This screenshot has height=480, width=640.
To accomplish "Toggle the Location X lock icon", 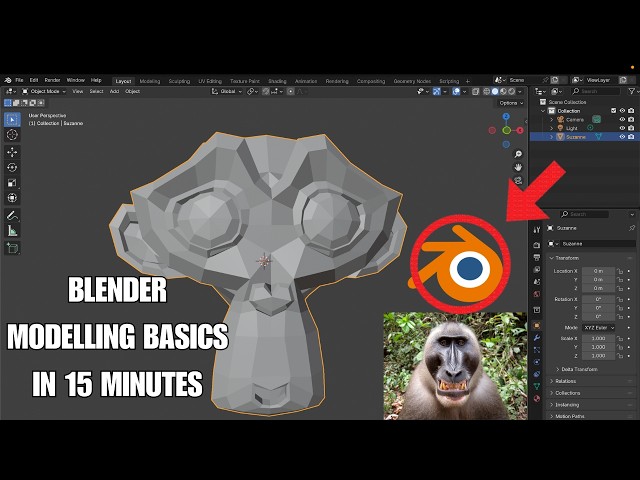I will coord(620,271).
